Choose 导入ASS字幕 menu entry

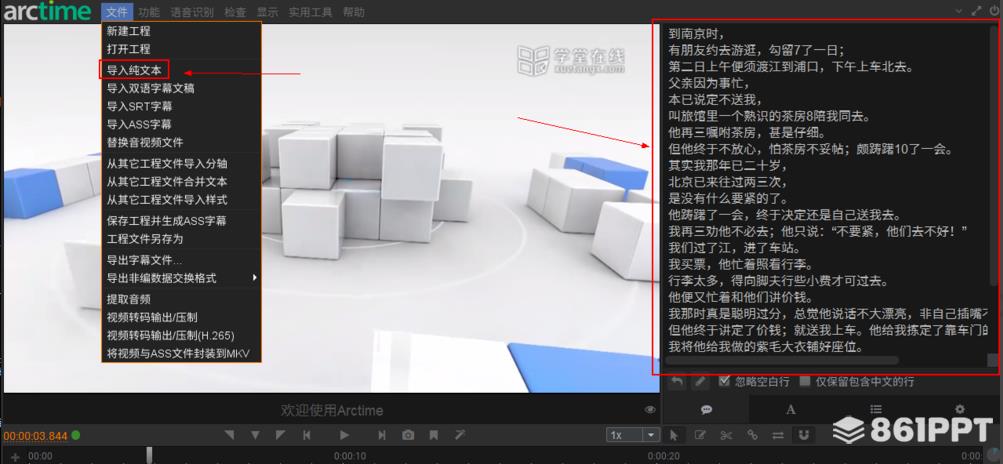pyautogui.click(x=181, y=124)
